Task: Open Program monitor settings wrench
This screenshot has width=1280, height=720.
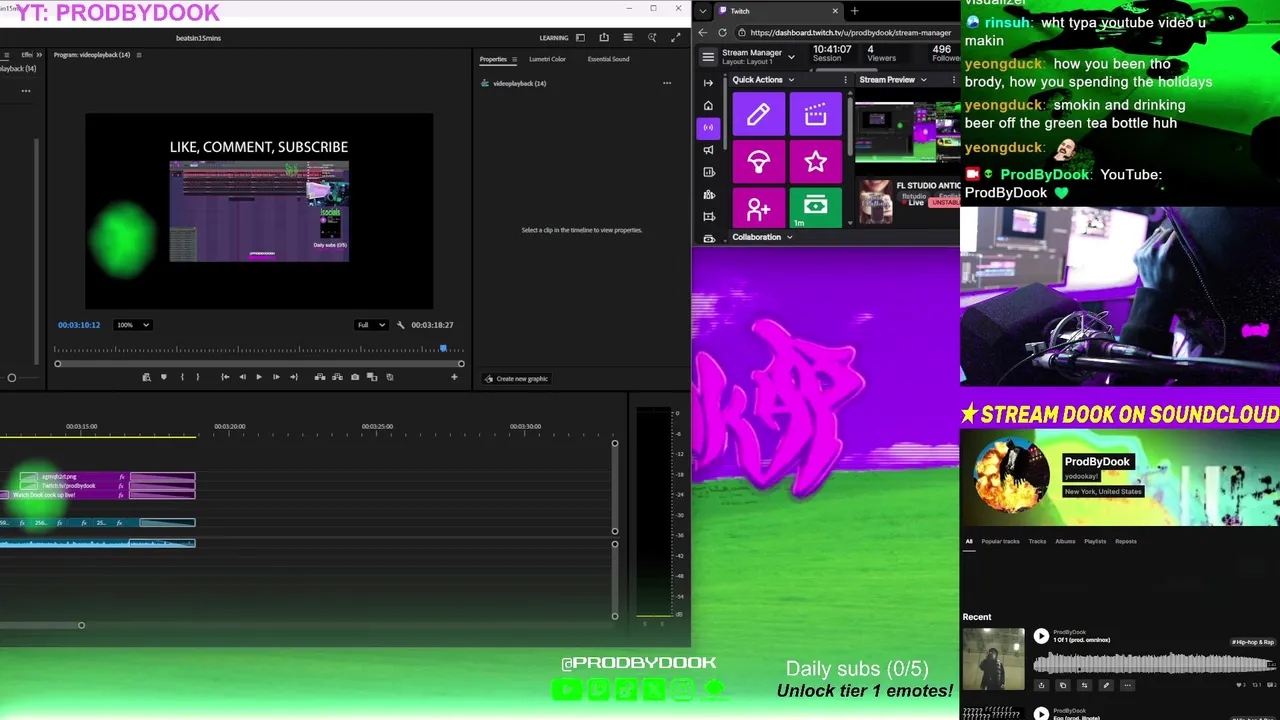Action: click(401, 325)
